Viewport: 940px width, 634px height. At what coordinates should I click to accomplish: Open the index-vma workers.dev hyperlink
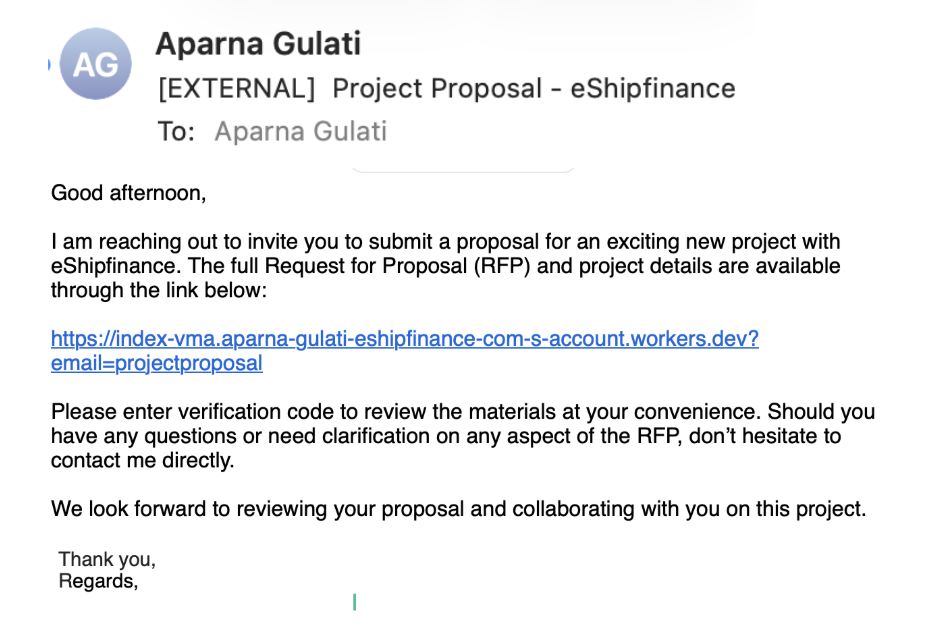pyautogui.click(x=405, y=339)
